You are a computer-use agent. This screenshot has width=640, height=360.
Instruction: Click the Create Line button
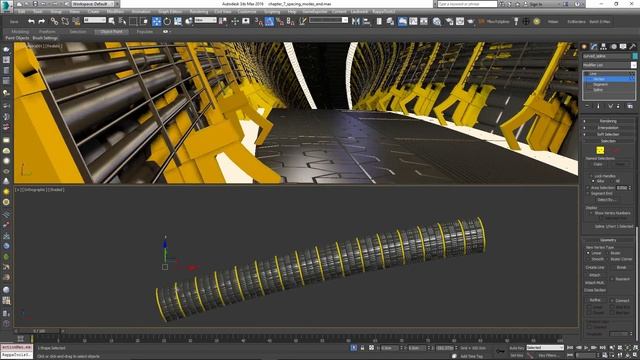pos(595,267)
